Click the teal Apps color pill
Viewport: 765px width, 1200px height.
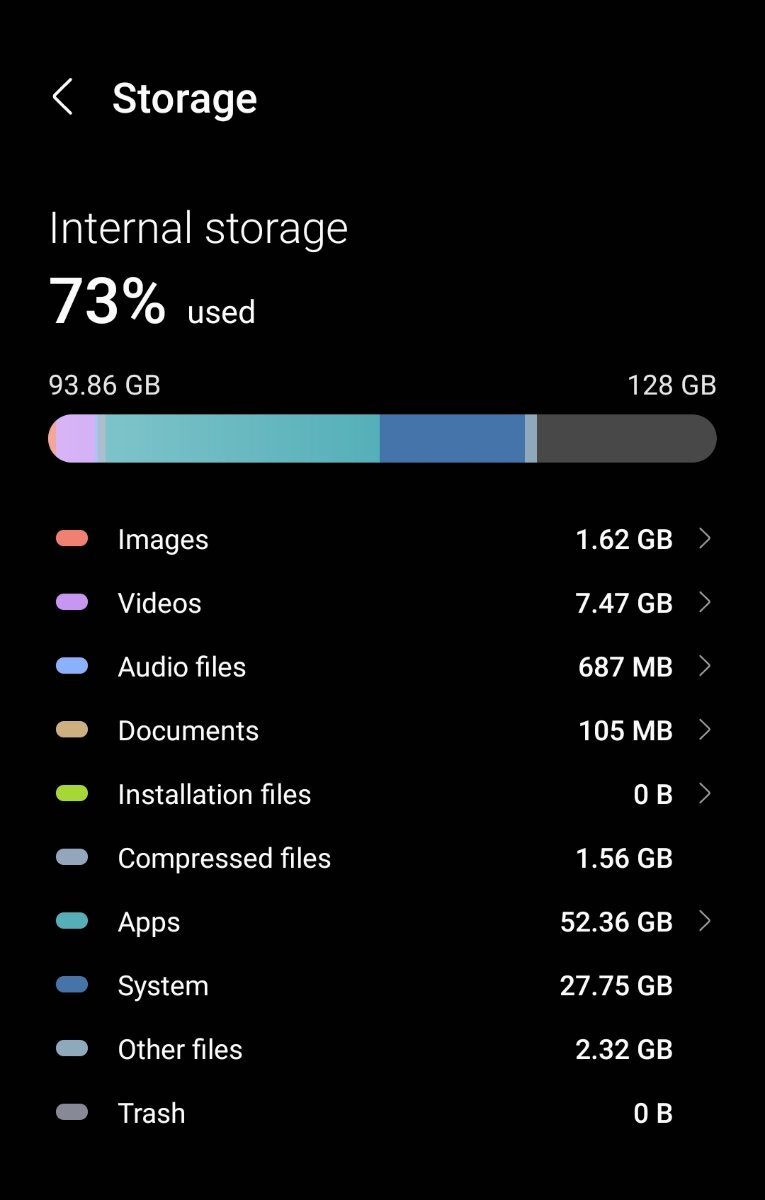click(x=72, y=922)
